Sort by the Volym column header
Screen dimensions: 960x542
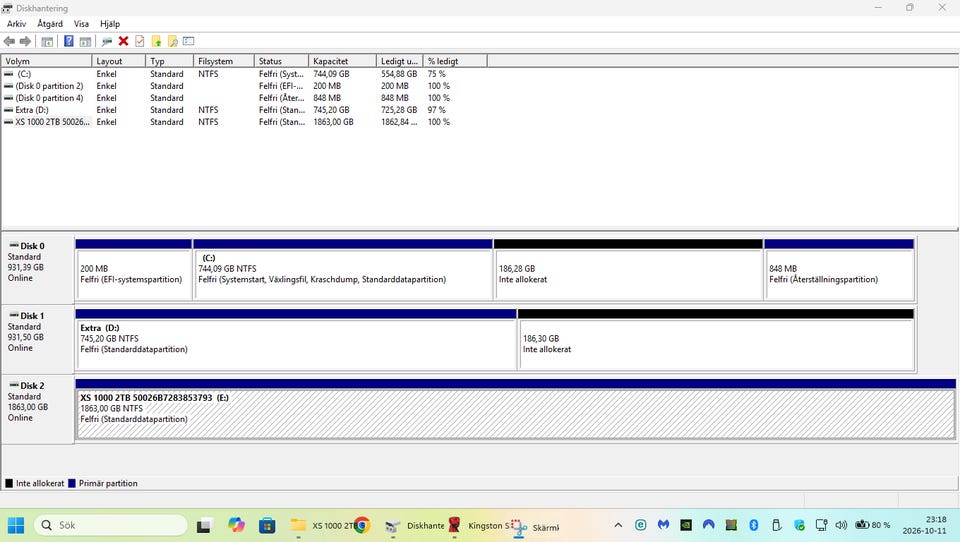[x=47, y=61]
